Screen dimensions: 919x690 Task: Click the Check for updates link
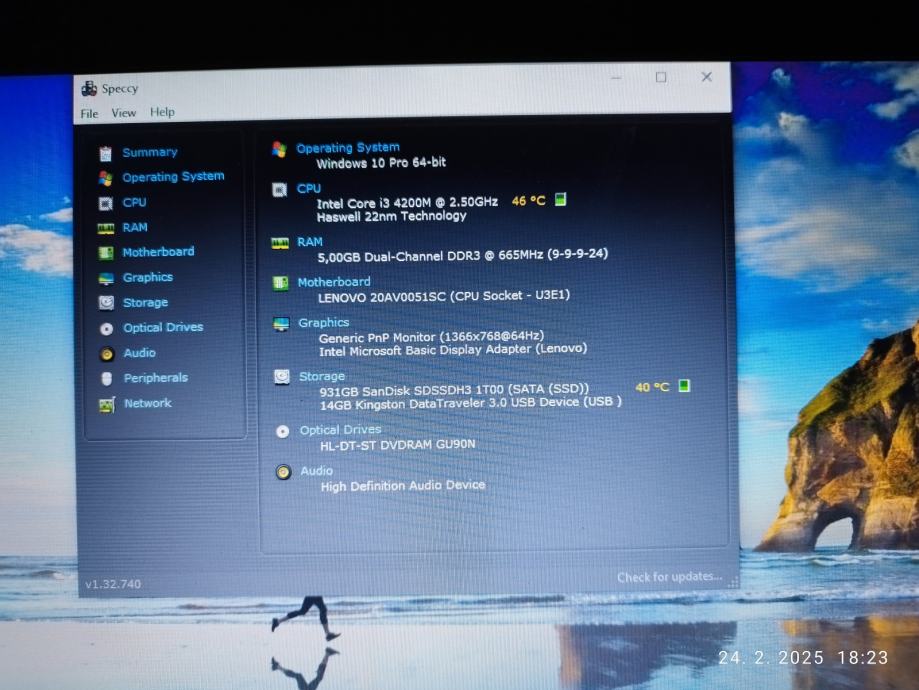point(668,577)
